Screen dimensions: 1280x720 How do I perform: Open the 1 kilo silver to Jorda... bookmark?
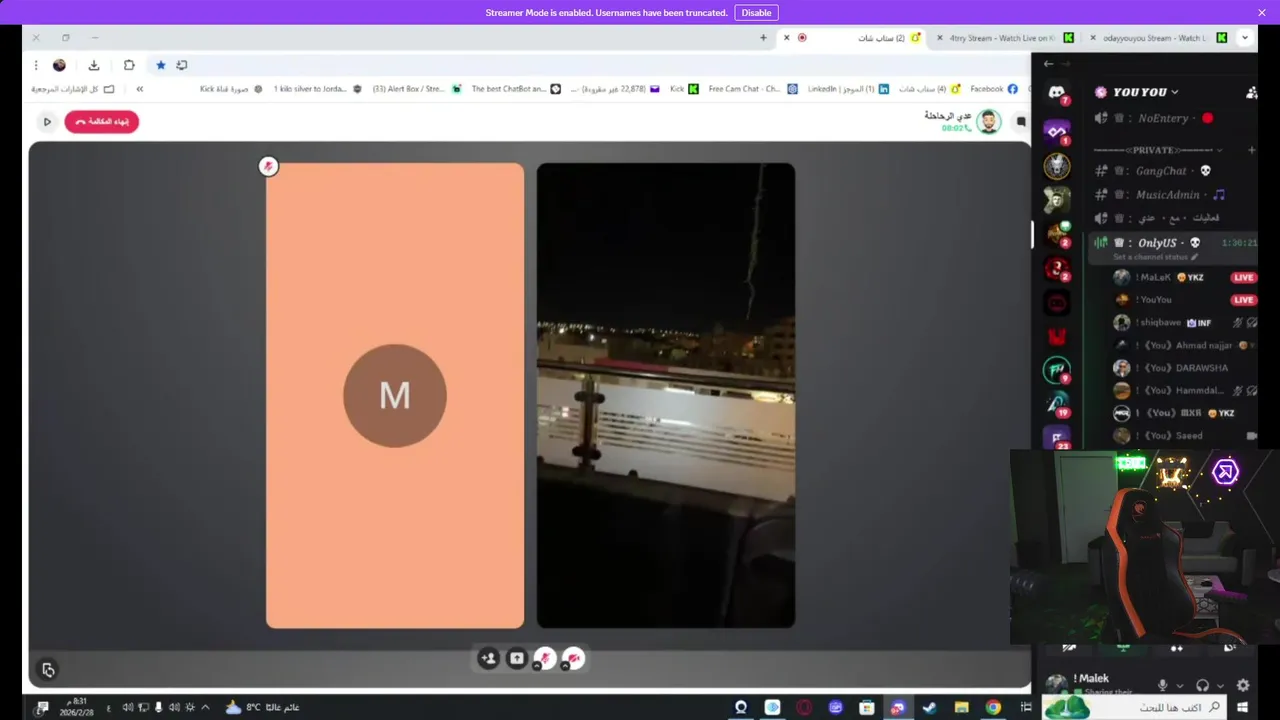click(318, 89)
